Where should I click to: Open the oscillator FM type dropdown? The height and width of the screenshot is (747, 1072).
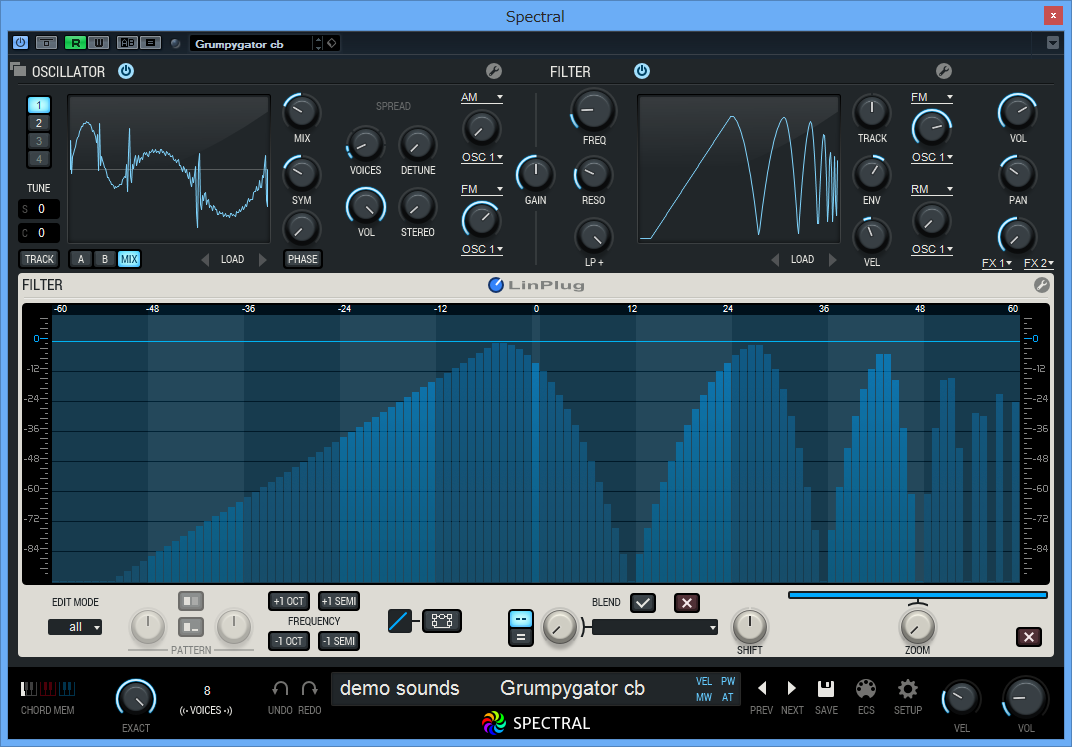point(482,189)
